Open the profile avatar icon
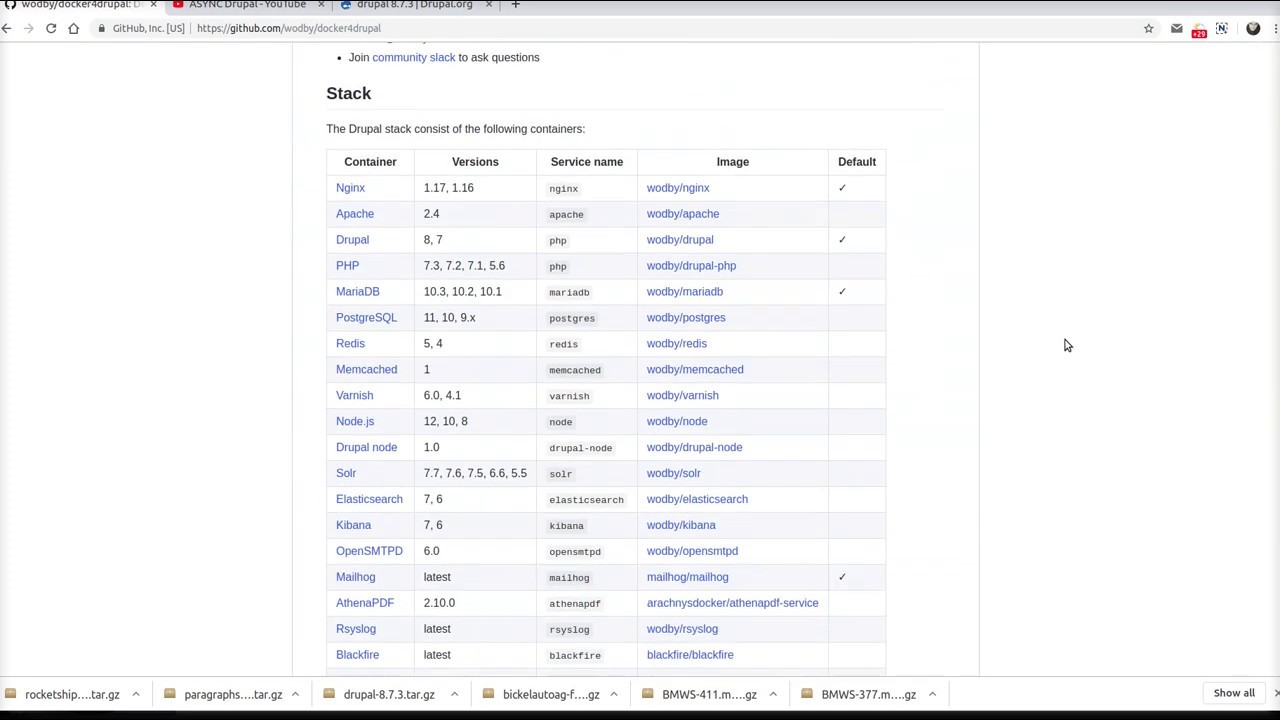This screenshot has width=1280, height=720. pos(1253,28)
